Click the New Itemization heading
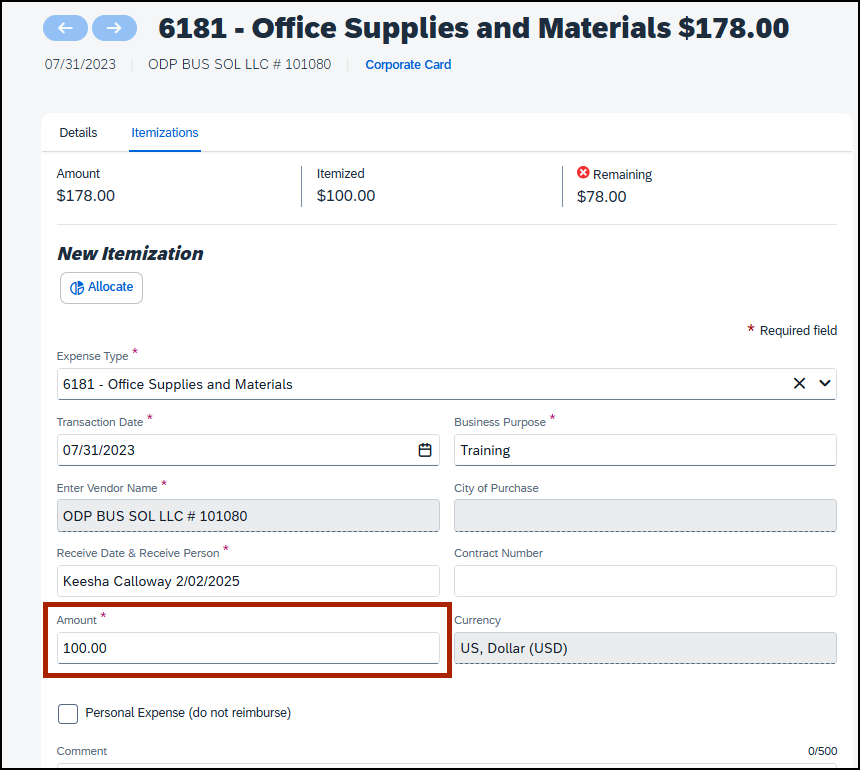 coord(131,253)
